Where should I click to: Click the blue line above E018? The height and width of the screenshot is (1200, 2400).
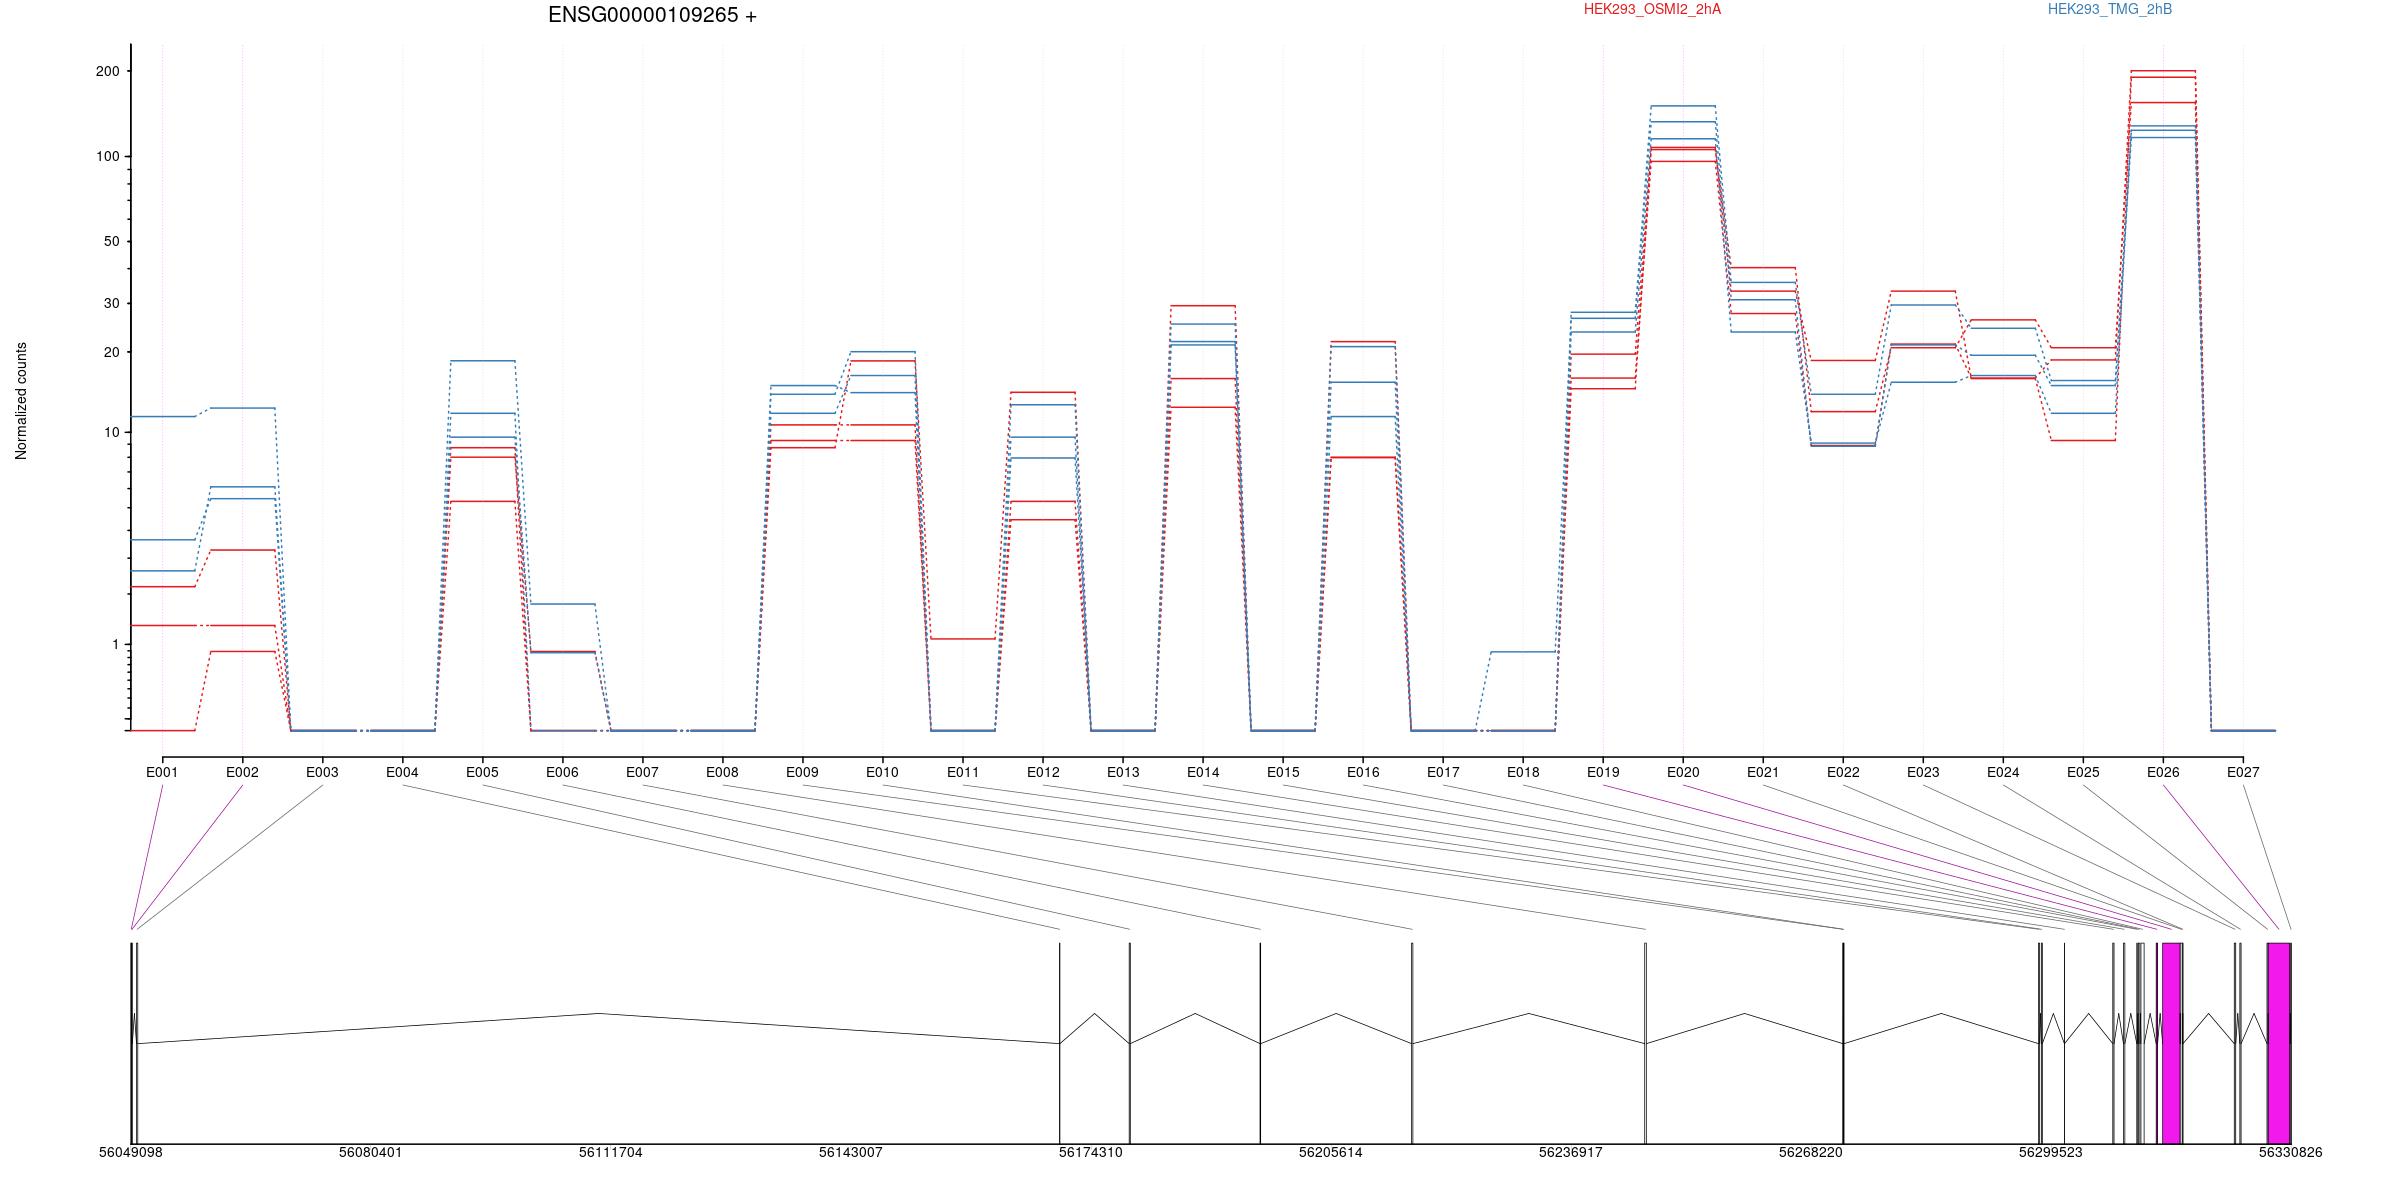point(1523,652)
